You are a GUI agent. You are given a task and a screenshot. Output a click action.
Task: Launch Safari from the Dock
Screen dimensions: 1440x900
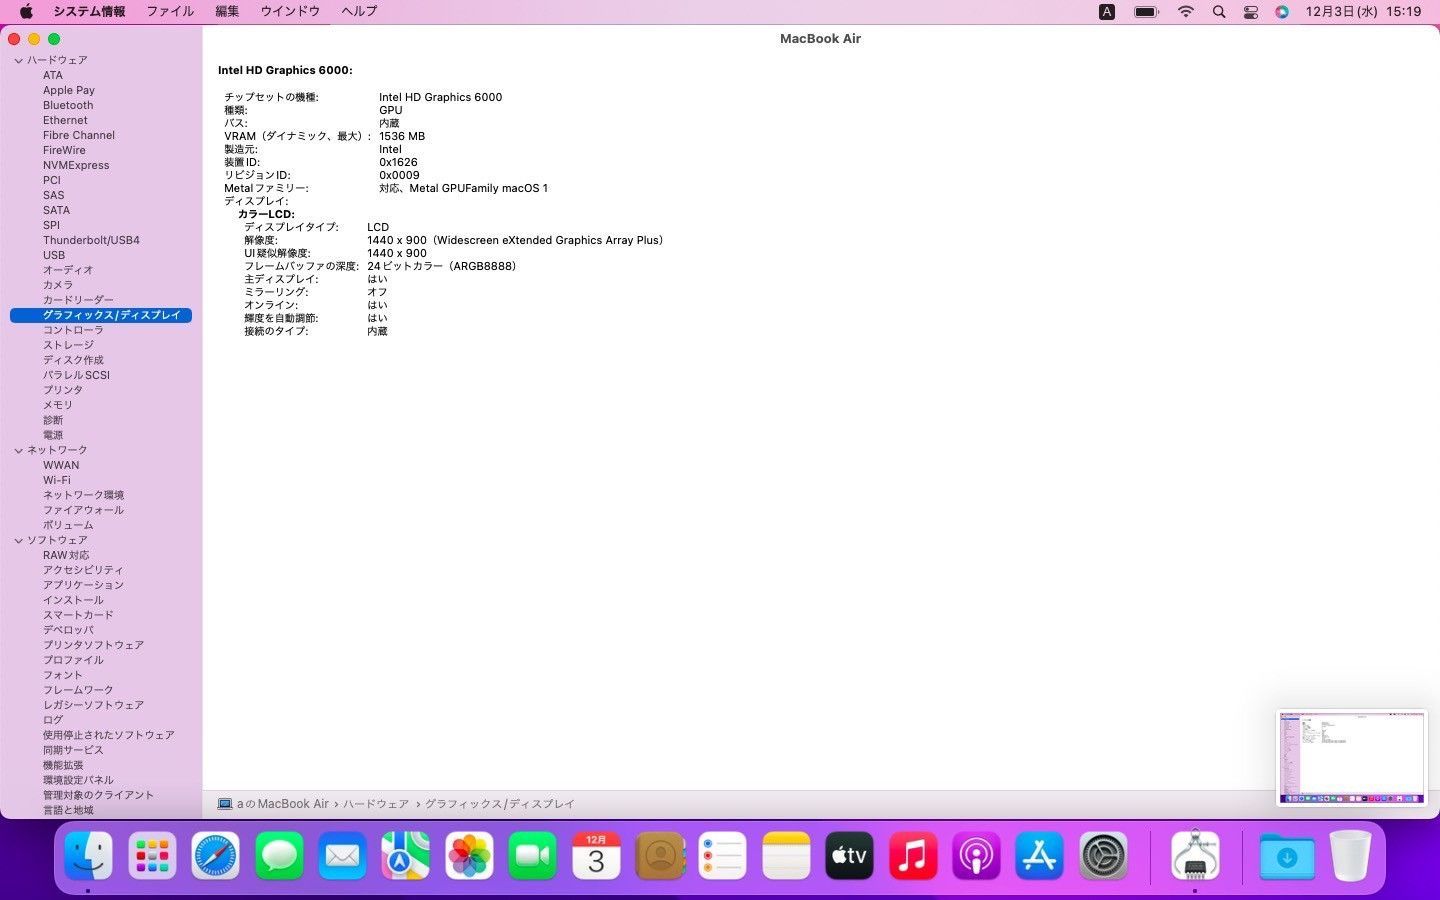pos(216,856)
